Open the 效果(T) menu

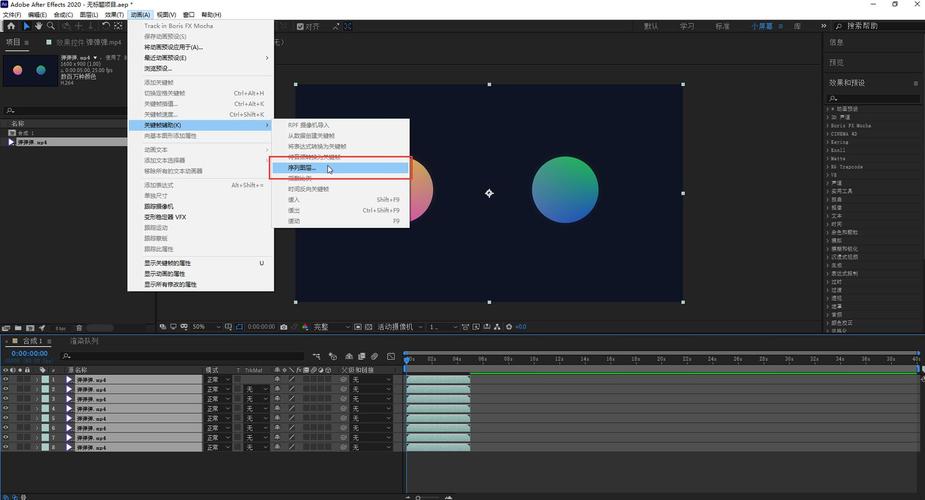(x=114, y=15)
